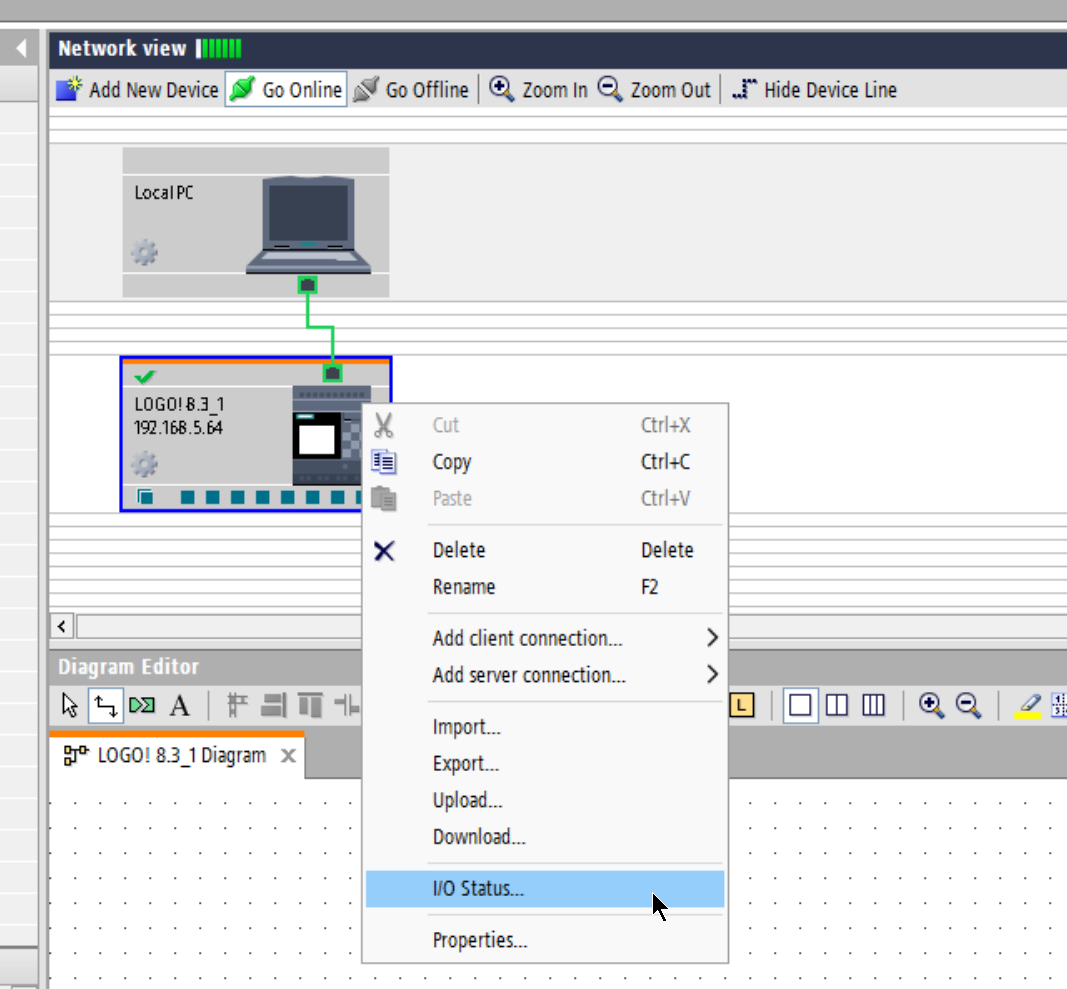
Task: Click Hide Device Line button
Action: tap(815, 90)
